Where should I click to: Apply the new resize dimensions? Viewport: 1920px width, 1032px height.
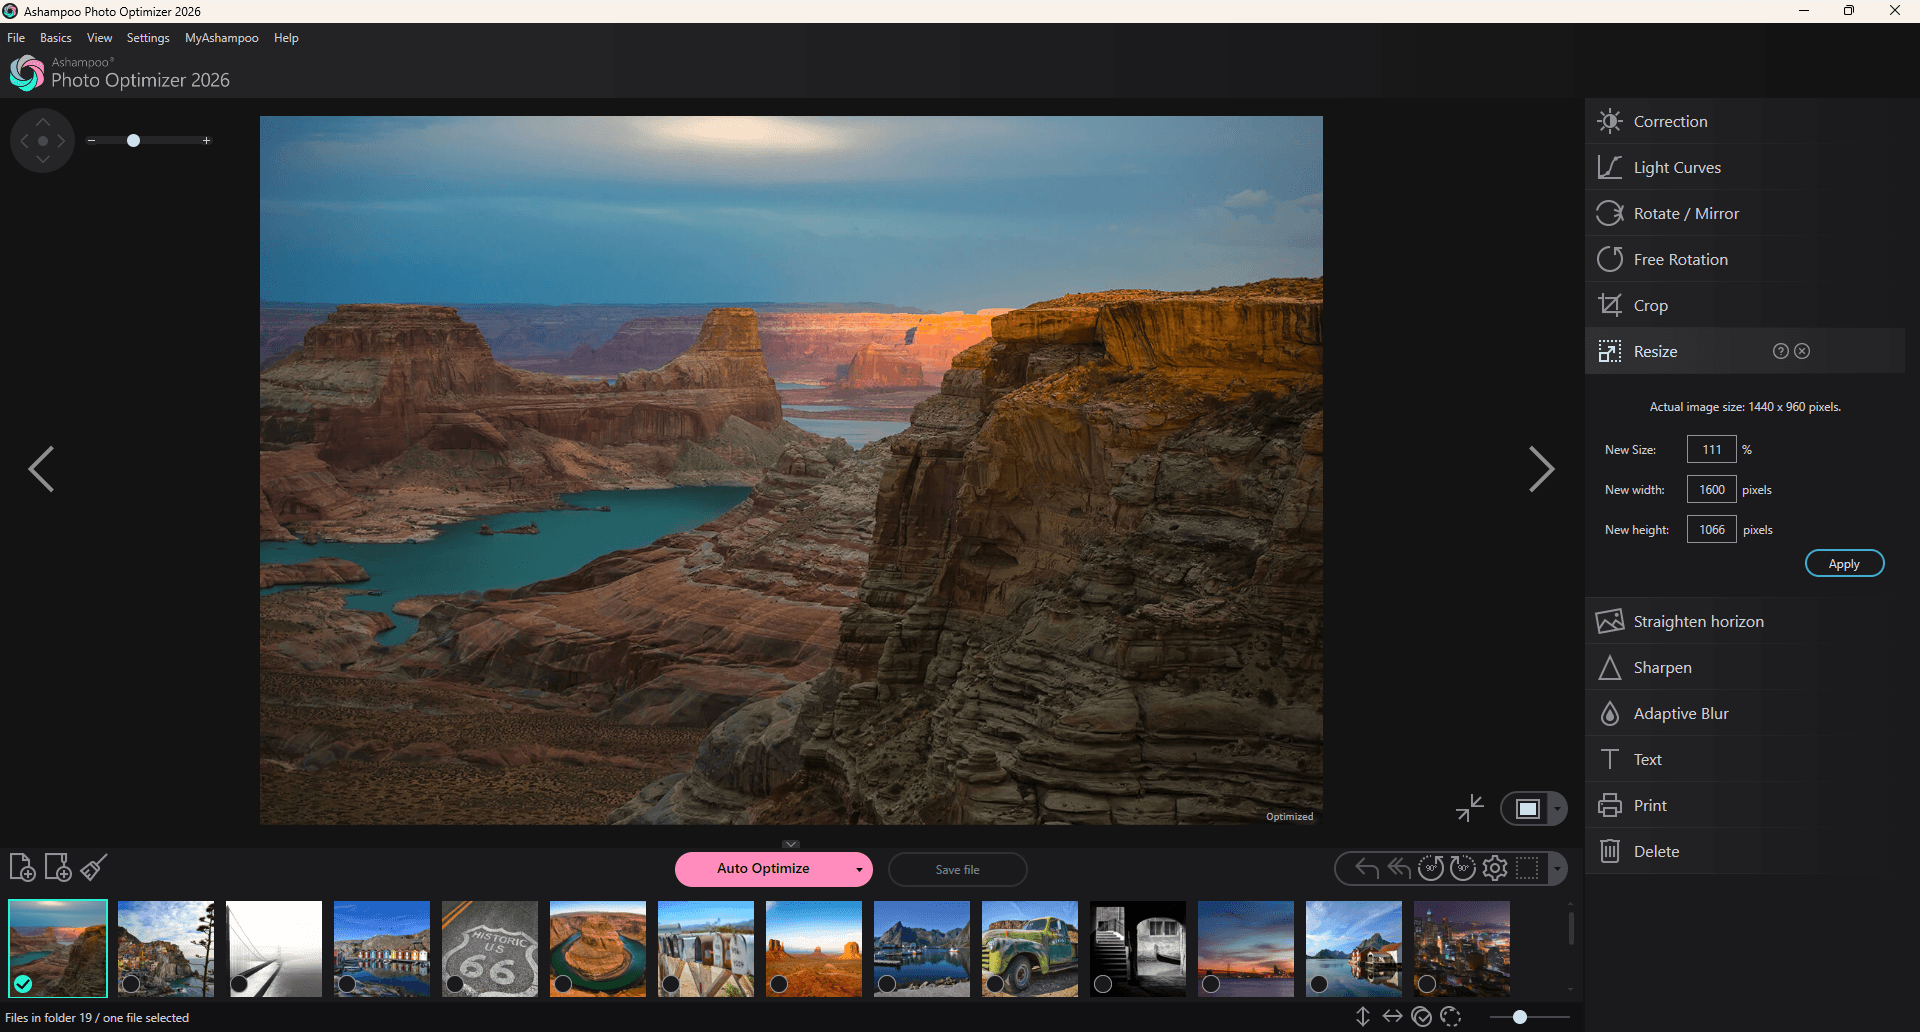click(1844, 564)
